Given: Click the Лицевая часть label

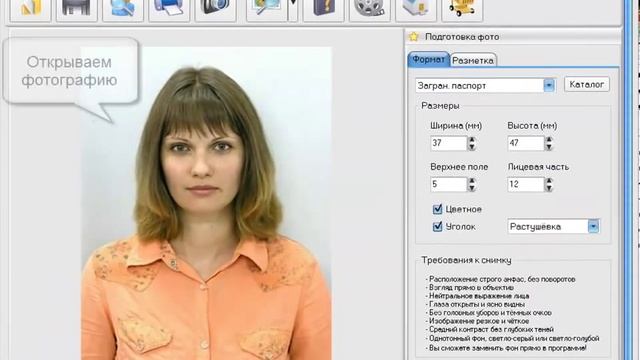Looking at the screenshot, I should 538,167.
